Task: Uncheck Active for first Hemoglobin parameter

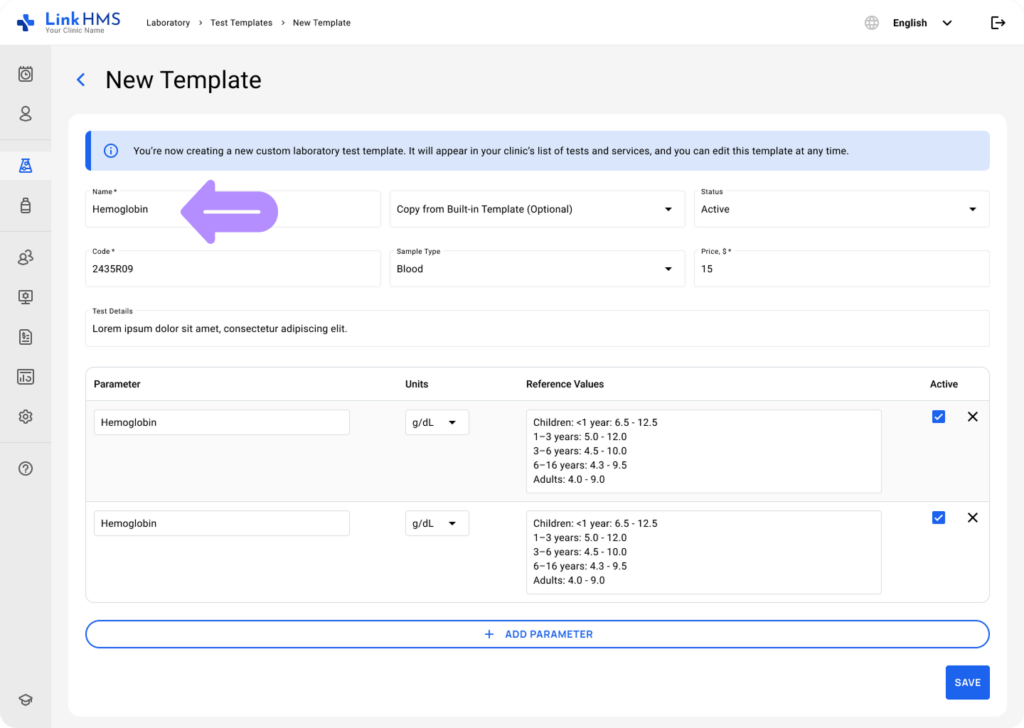Action: 938,417
